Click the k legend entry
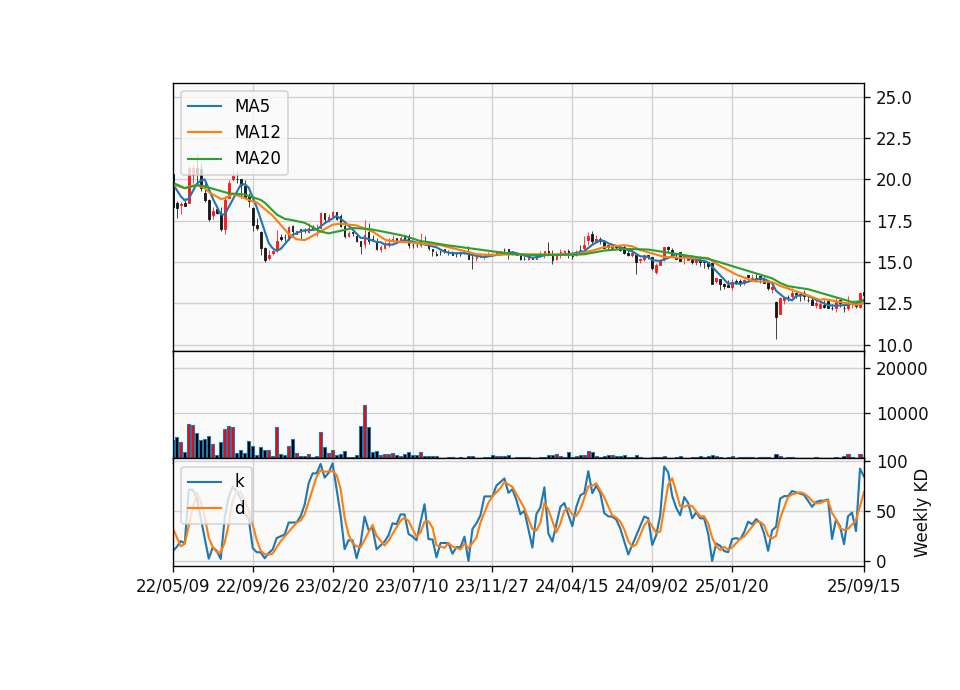Viewport: 960px width, 690px height. pyautogui.click(x=239, y=481)
